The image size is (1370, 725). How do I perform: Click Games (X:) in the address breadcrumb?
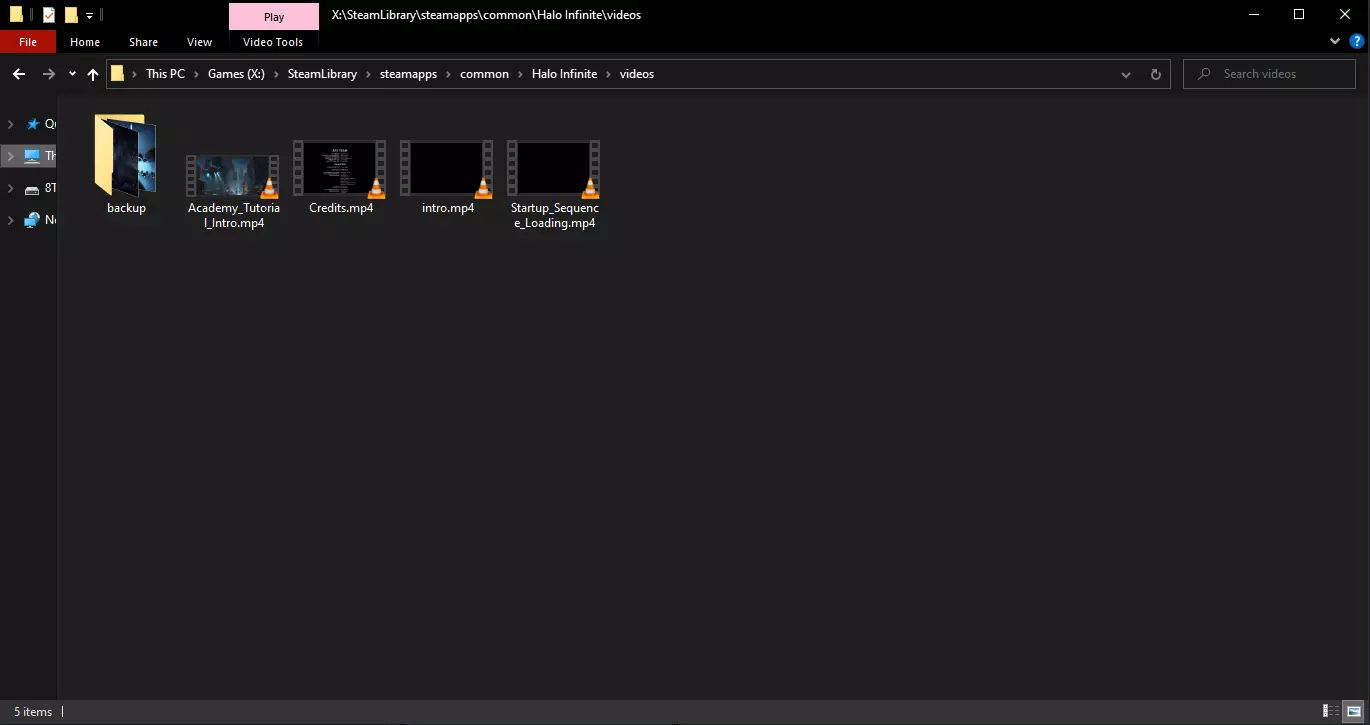[x=236, y=74]
